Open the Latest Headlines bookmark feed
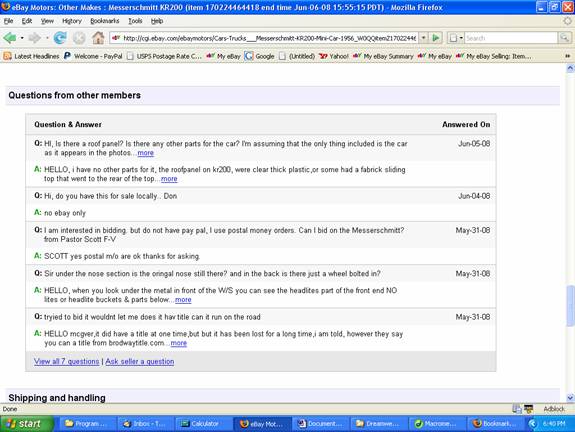Viewport: 575px width, 432px height. click(x=32, y=56)
